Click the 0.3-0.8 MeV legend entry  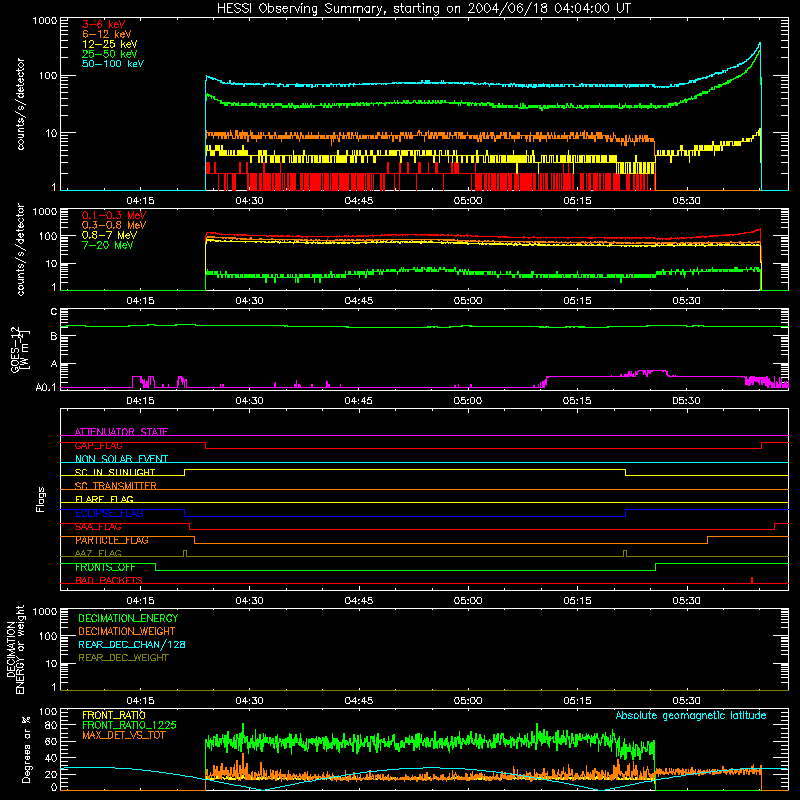(114, 225)
